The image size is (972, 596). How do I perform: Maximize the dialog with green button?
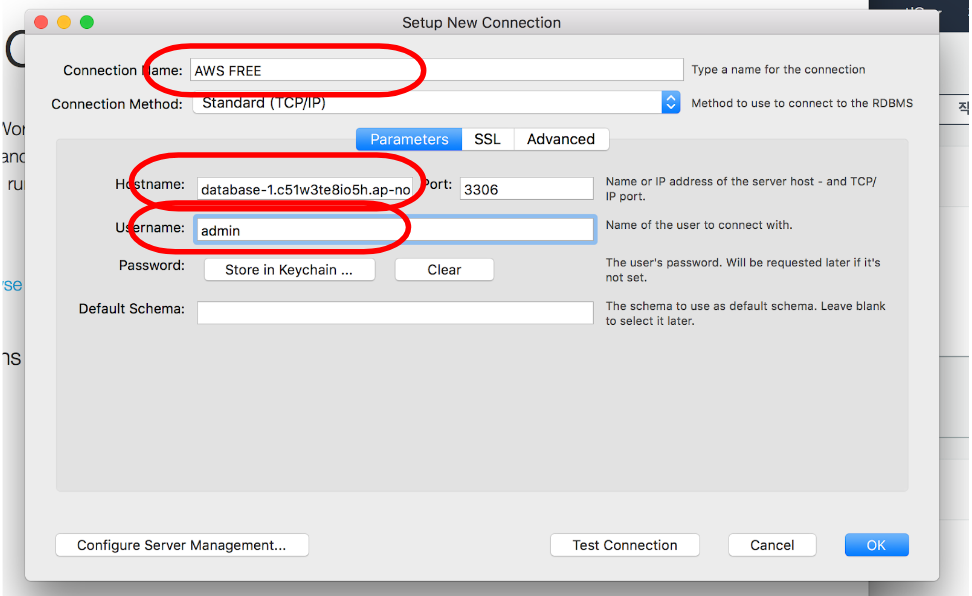87,22
